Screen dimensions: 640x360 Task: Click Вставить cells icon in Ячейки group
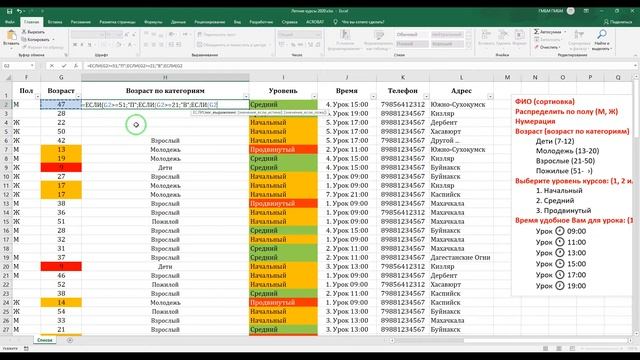pos(486,38)
